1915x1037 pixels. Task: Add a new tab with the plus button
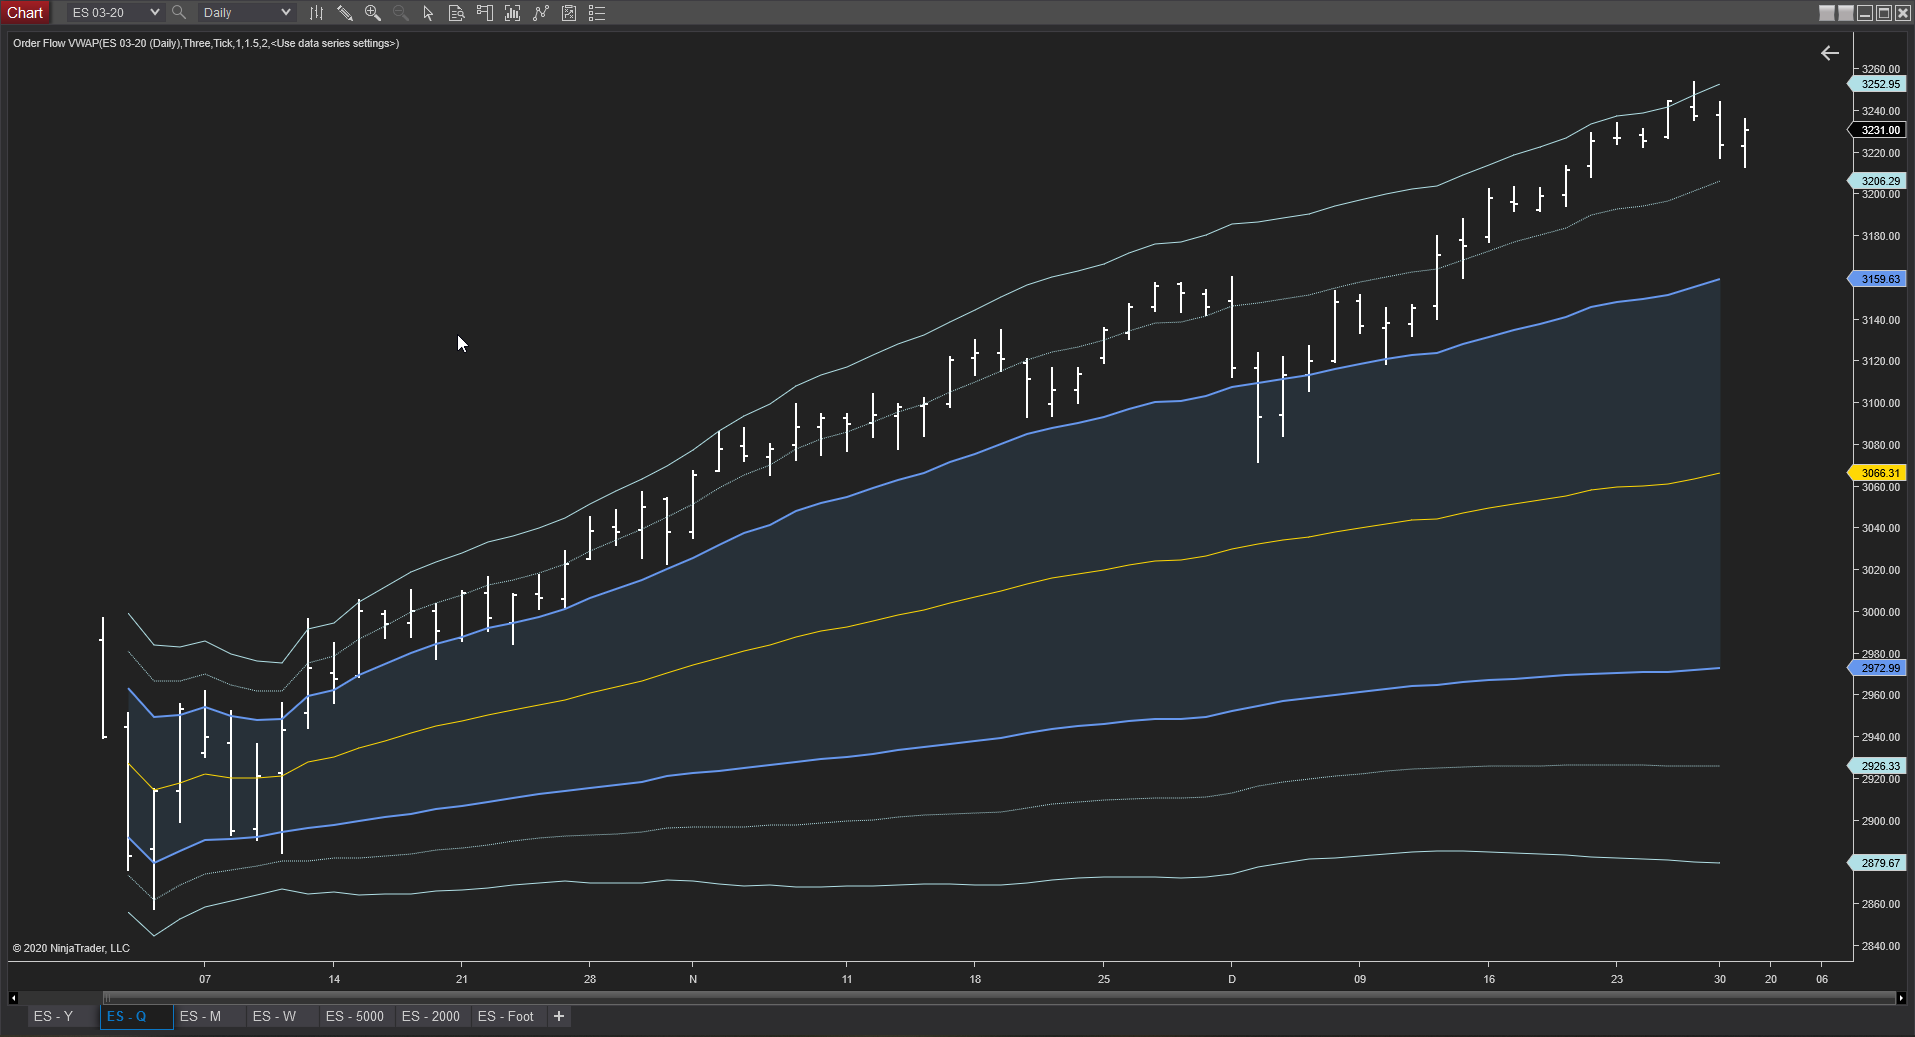(x=558, y=1016)
